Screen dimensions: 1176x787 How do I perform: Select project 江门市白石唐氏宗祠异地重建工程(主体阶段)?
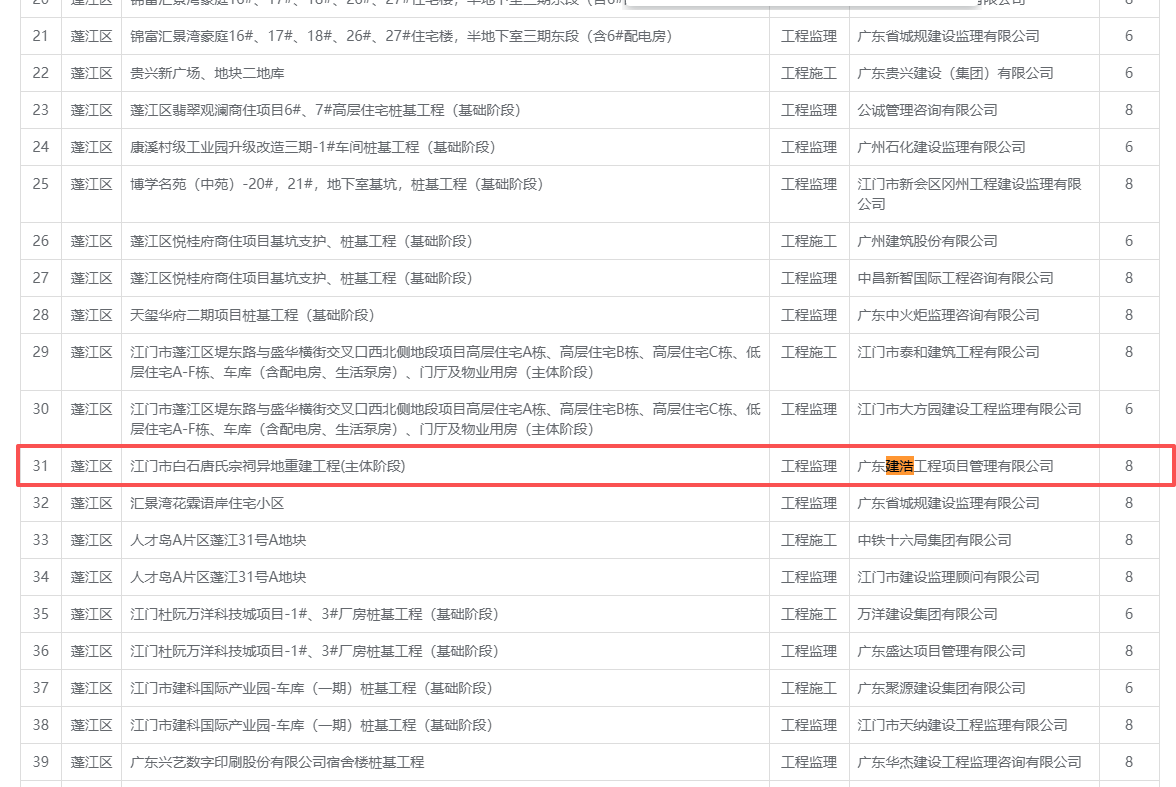pos(268,466)
